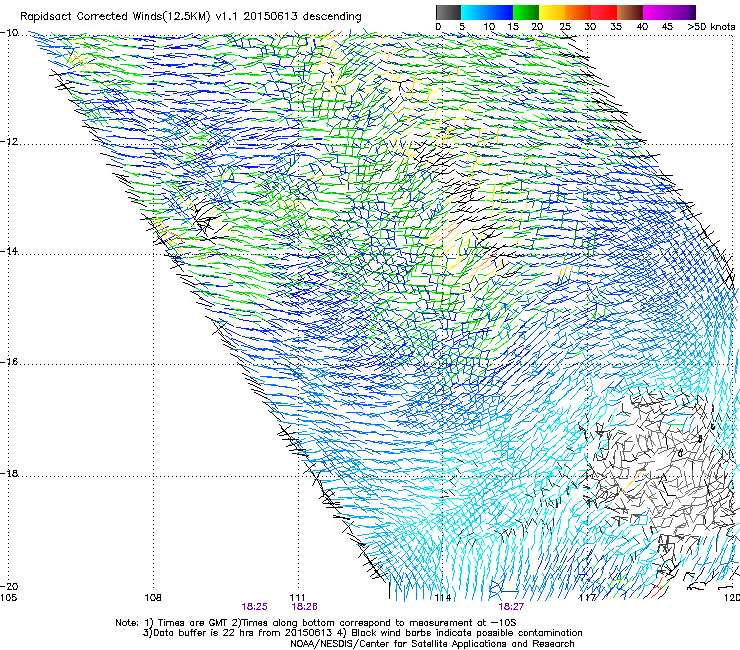The image size is (740, 650).
Task: Click the brown 35-40 knots color band
Action: coord(630,12)
